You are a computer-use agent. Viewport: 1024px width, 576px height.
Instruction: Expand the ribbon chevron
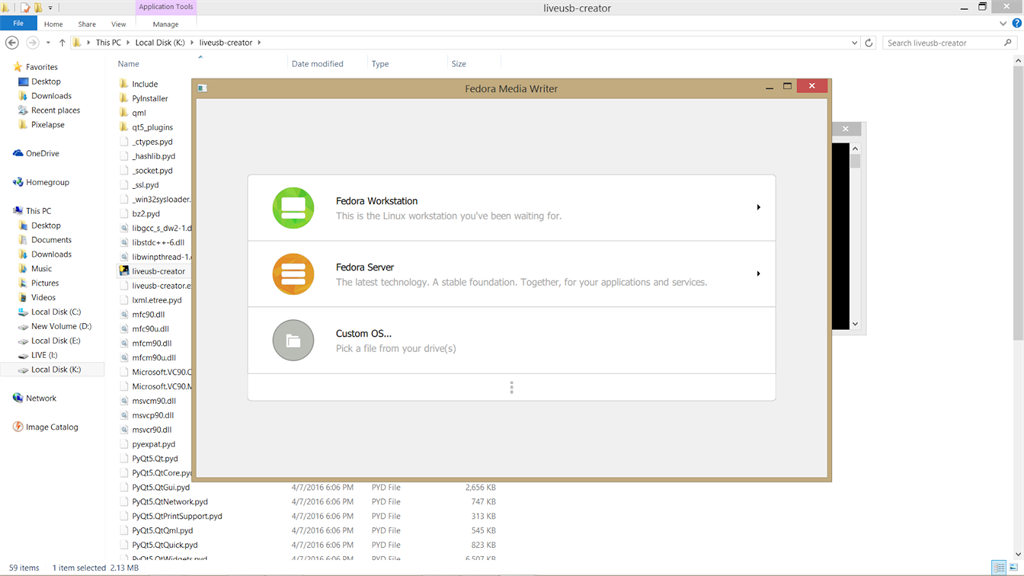(x=1003, y=24)
